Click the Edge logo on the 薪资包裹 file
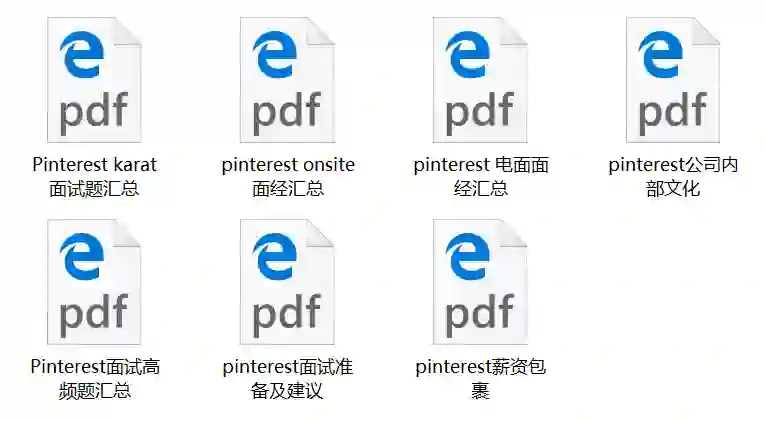Screen dimensions: 766x421 [468, 256]
